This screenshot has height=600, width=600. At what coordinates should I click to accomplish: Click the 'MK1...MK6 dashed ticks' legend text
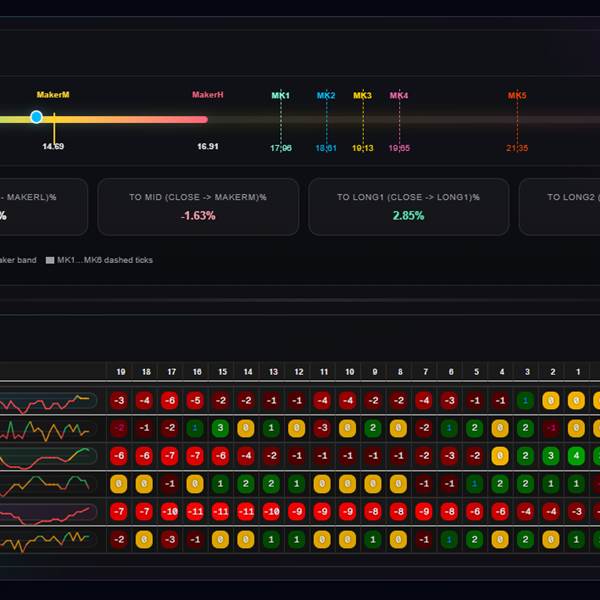tap(105, 260)
